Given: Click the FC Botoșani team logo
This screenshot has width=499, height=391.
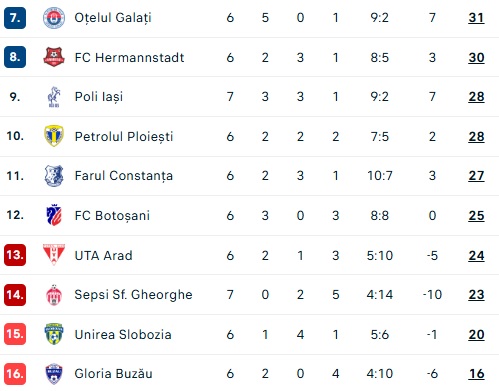Looking at the screenshot, I should coord(54,215).
